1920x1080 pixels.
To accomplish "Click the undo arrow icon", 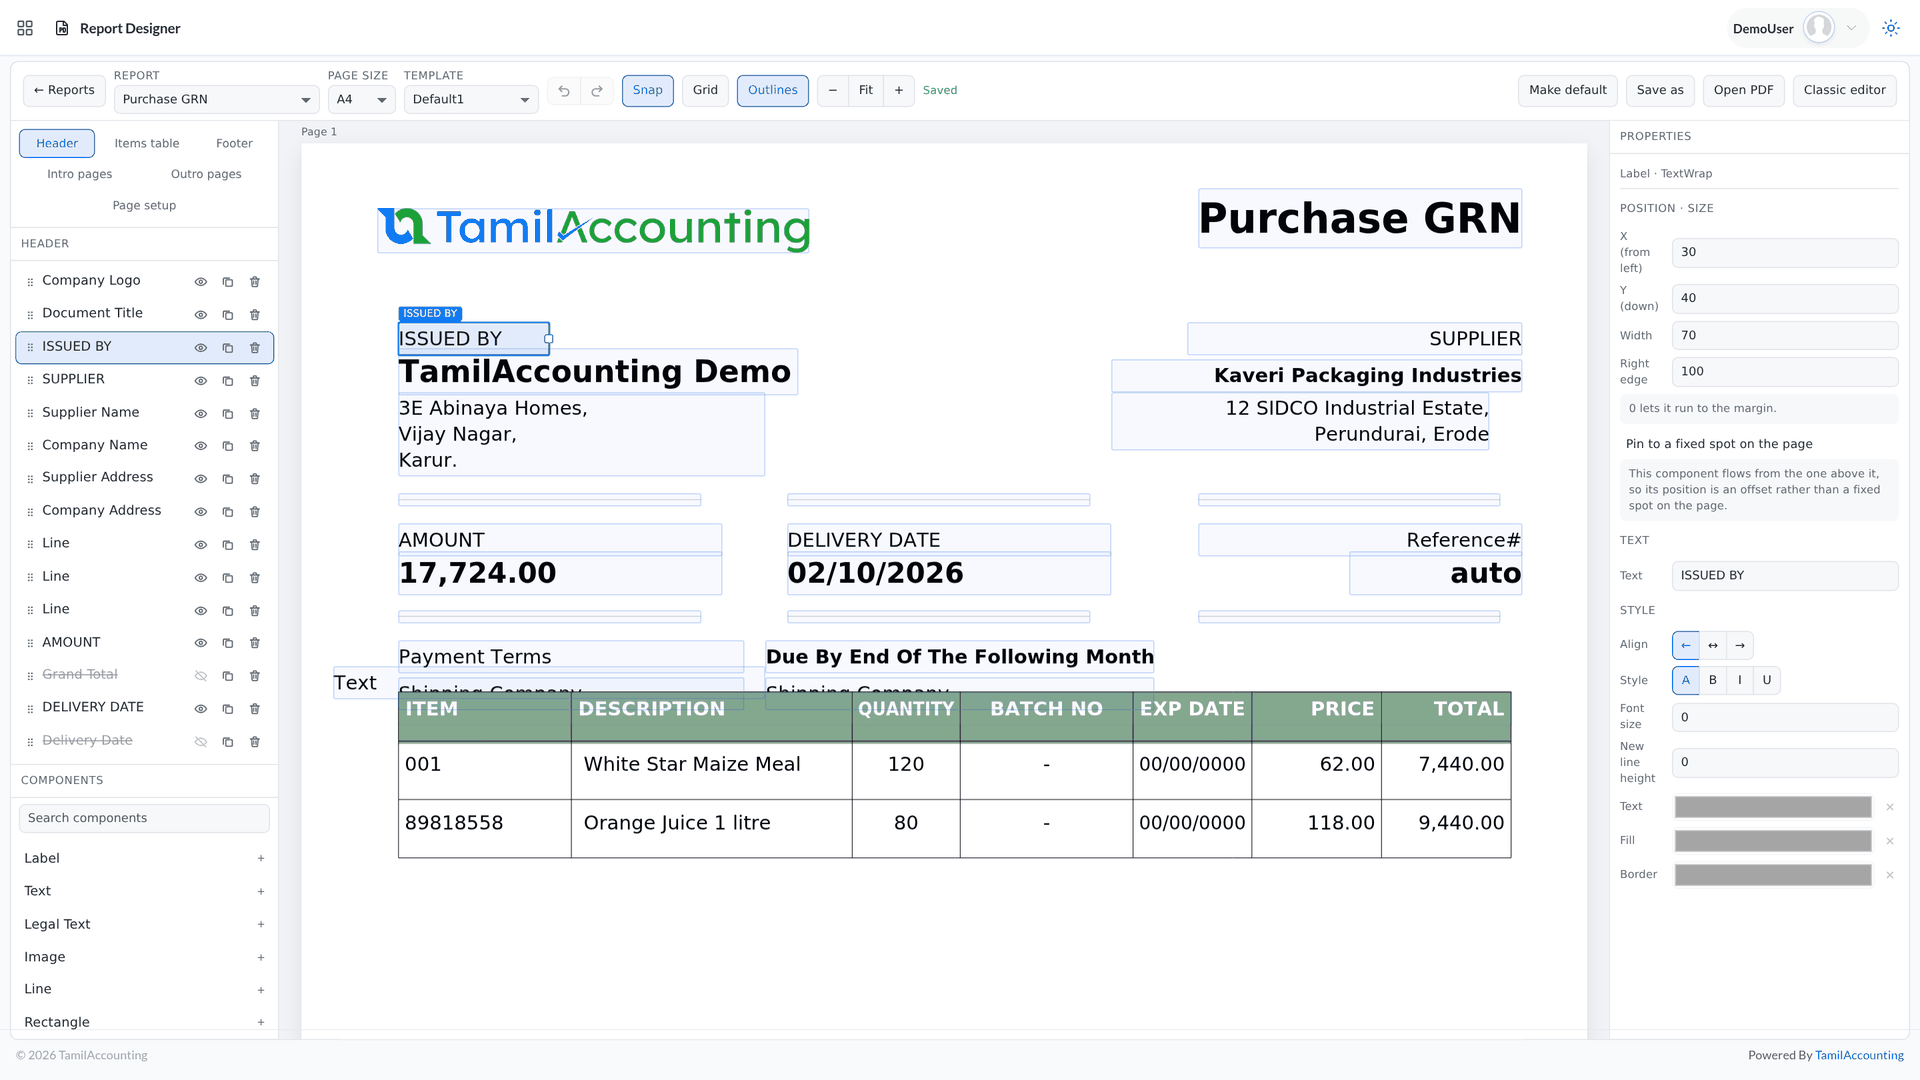I will click(x=564, y=91).
